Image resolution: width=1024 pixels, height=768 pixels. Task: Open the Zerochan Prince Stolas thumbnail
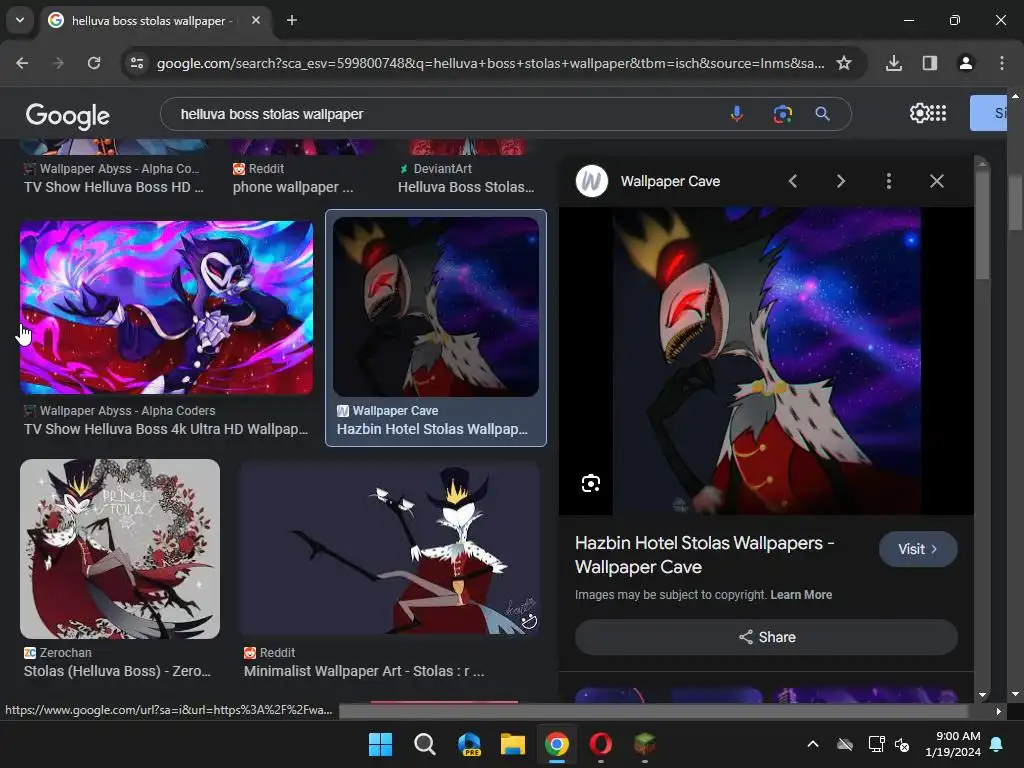(x=120, y=549)
